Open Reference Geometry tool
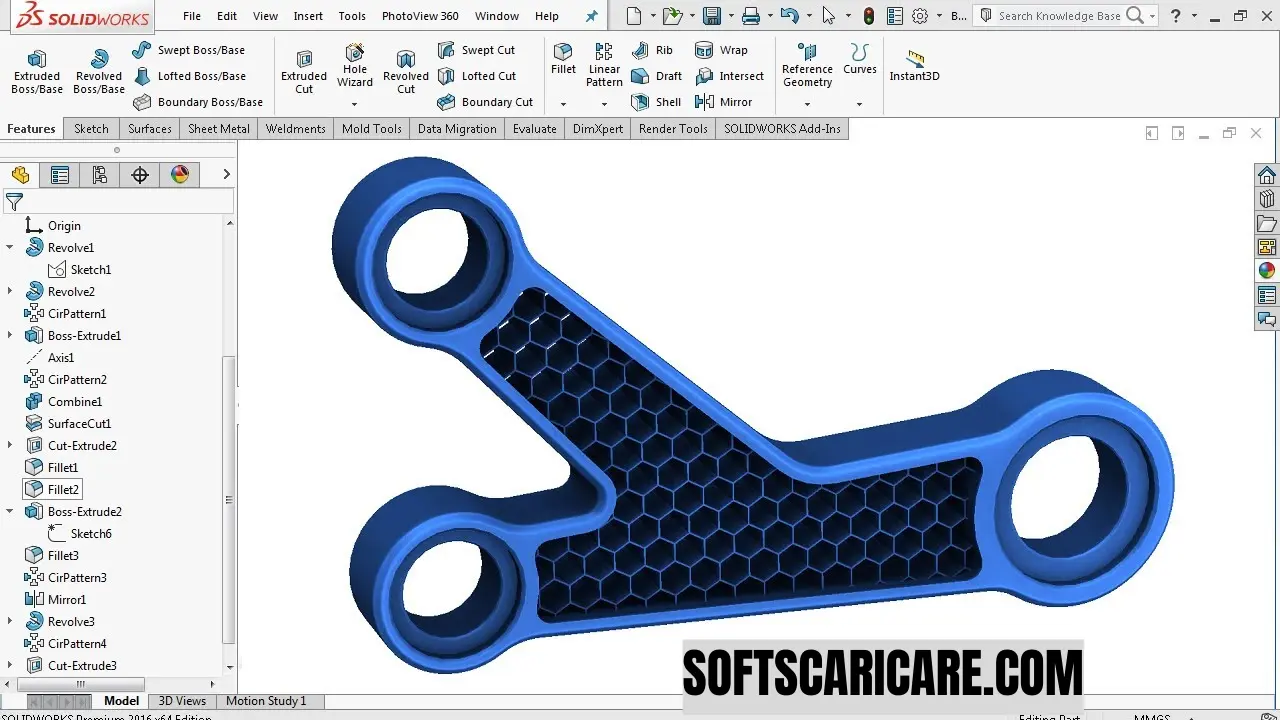The image size is (1280, 720). point(807,65)
